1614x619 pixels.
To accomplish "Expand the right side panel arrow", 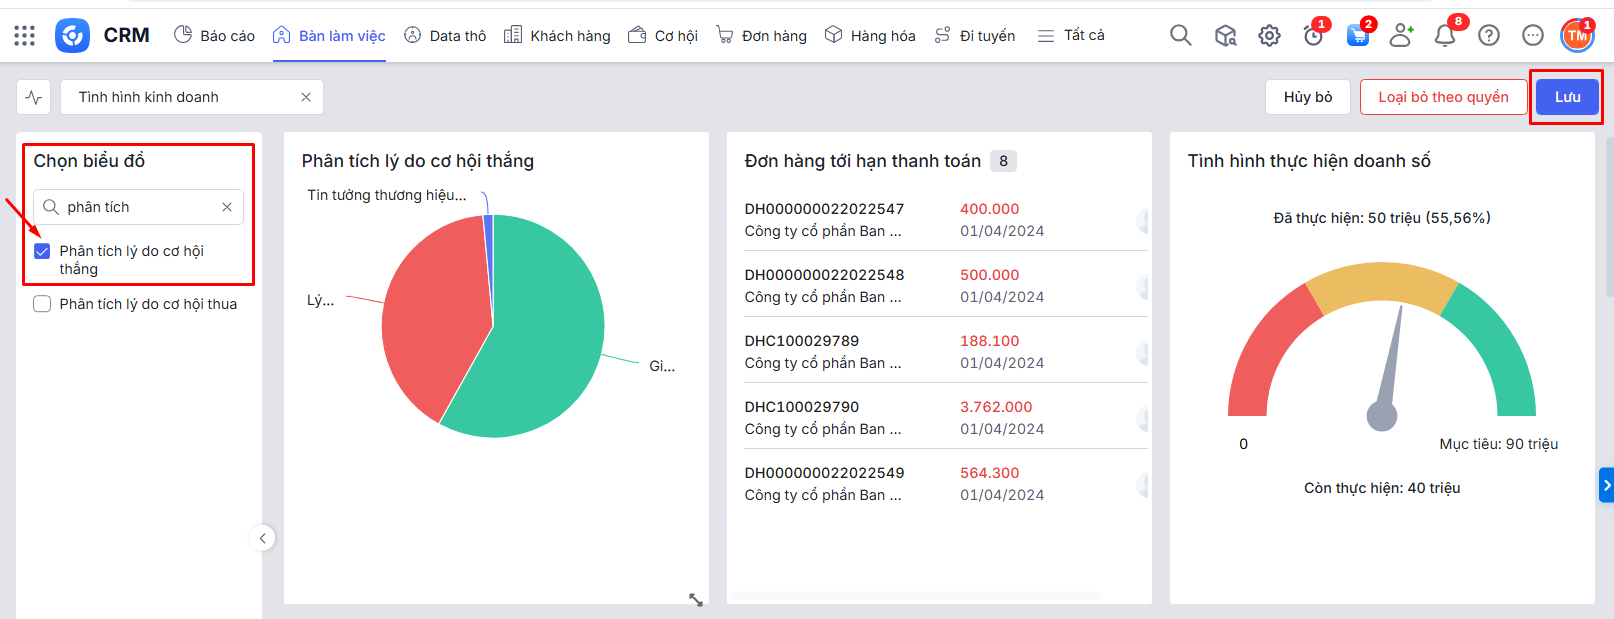I will click(x=1606, y=485).
